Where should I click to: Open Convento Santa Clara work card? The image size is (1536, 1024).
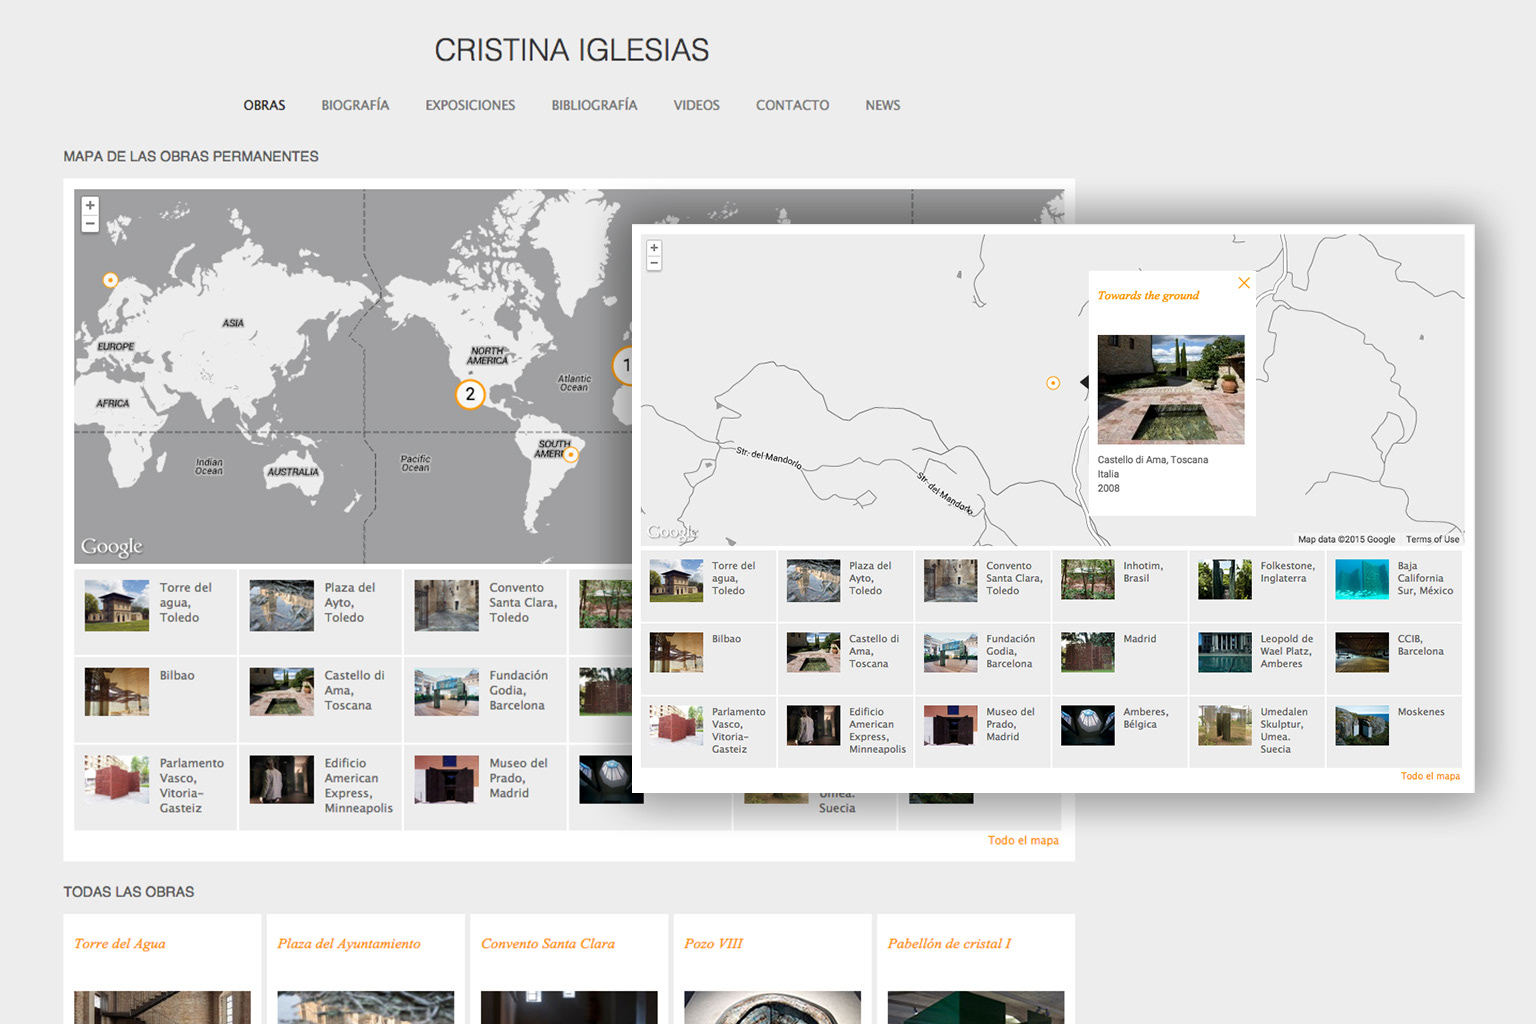(568, 969)
